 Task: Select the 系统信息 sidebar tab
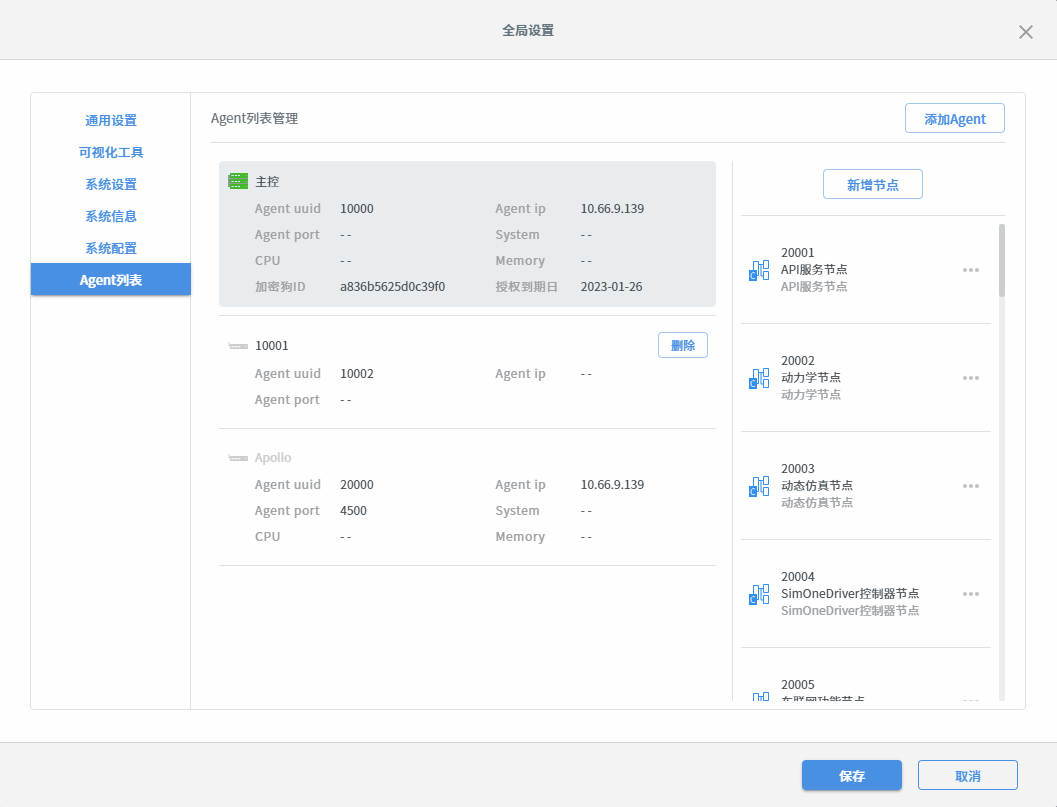pyautogui.click(x=111, y=216)
